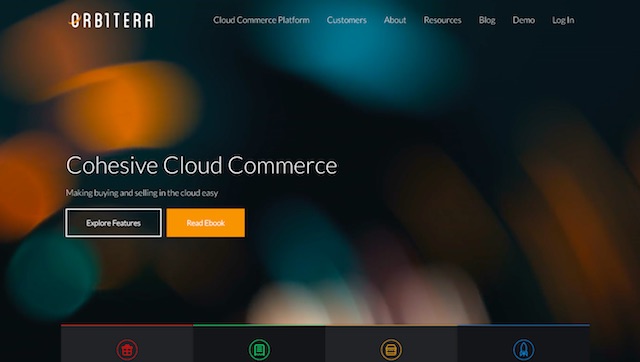Select the yellow storefront icon
This screenshot has height=362, width=640.
pyautogui.click(x=391, y=350)
